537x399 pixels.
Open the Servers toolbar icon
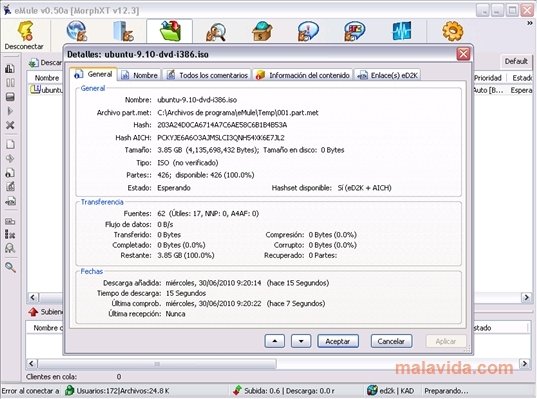click(123, 31)
